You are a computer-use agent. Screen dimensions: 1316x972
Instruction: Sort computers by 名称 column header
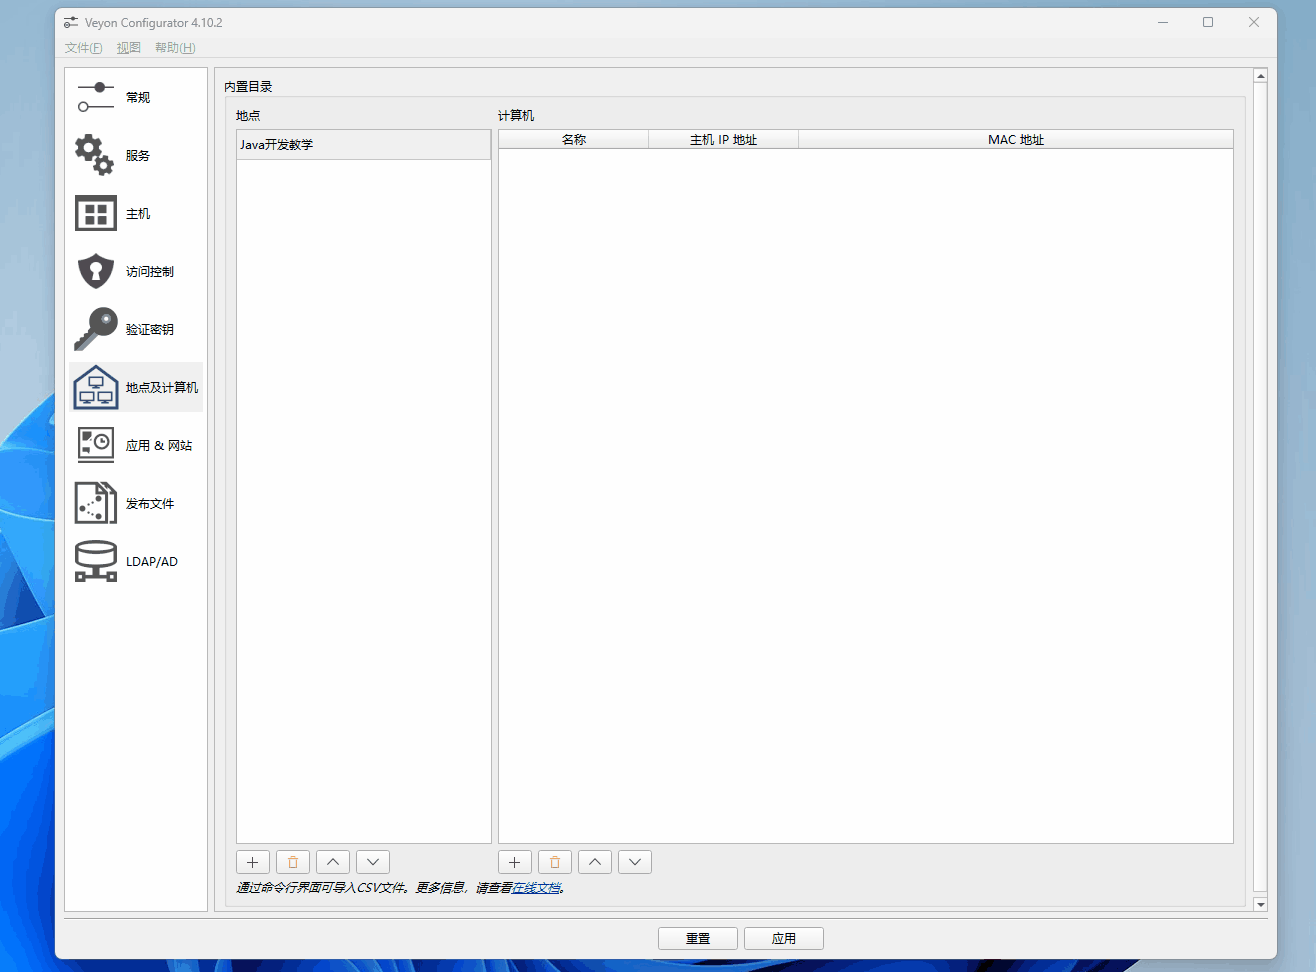[x=574, y=140]
